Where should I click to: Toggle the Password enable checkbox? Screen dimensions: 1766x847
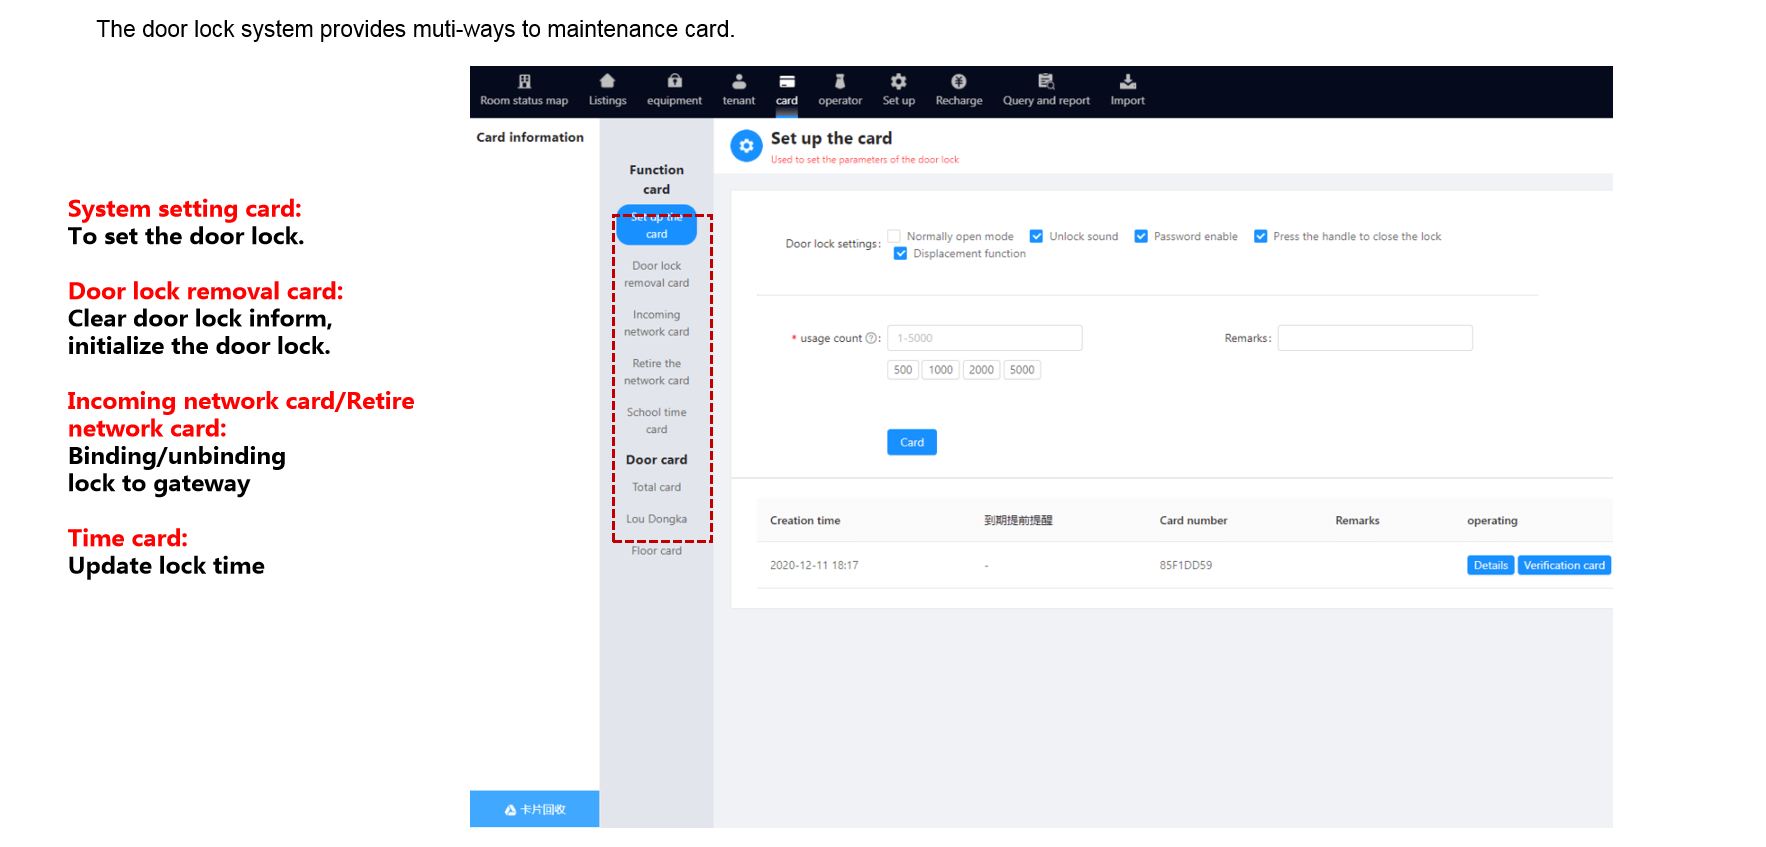click(x=1141, y=237)
